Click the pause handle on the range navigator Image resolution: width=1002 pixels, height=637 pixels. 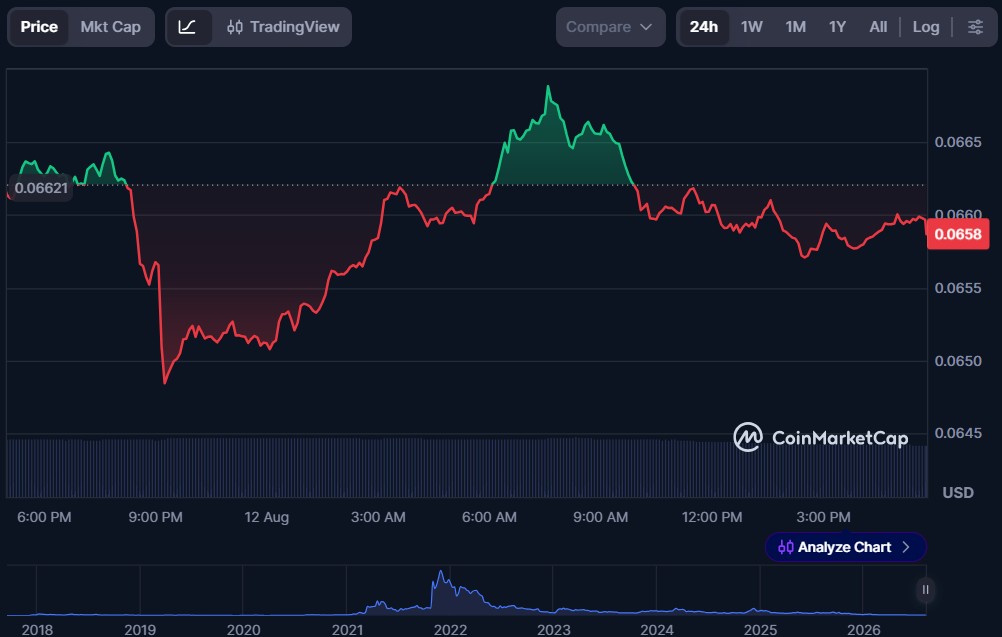tap(925, 590)
